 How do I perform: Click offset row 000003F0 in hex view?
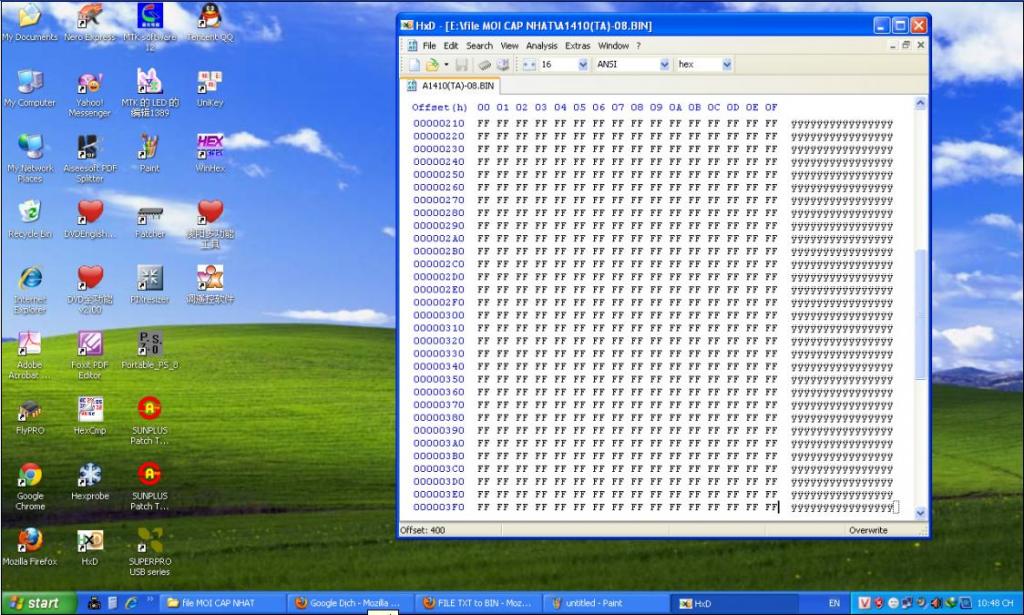(x=438, y=507)
